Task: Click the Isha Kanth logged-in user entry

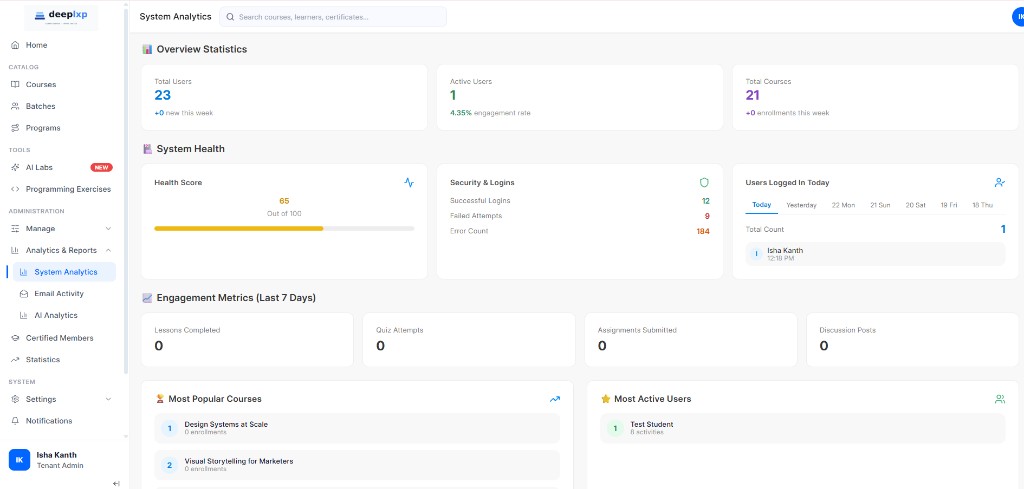Action: point(876,254)
